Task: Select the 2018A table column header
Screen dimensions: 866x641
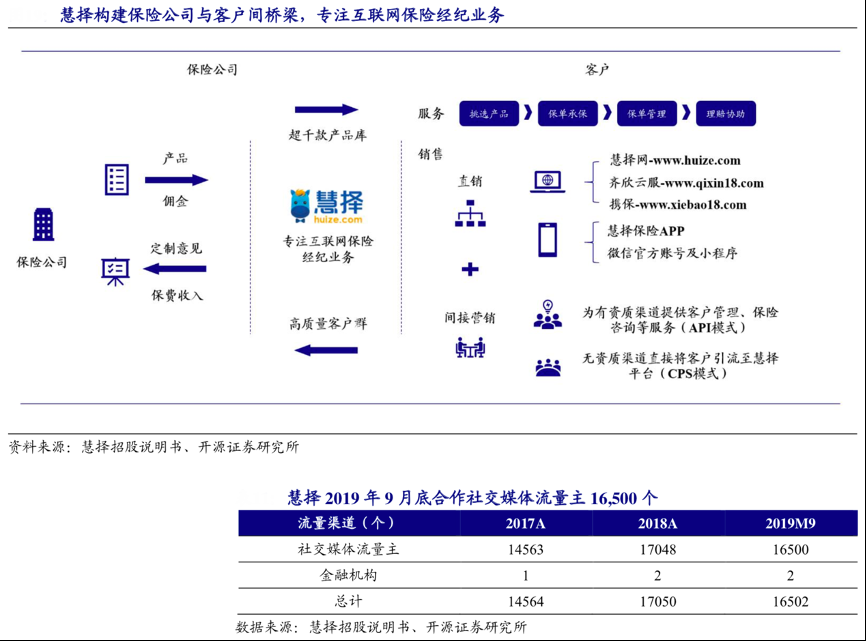Action: click(x=657, y=523)
